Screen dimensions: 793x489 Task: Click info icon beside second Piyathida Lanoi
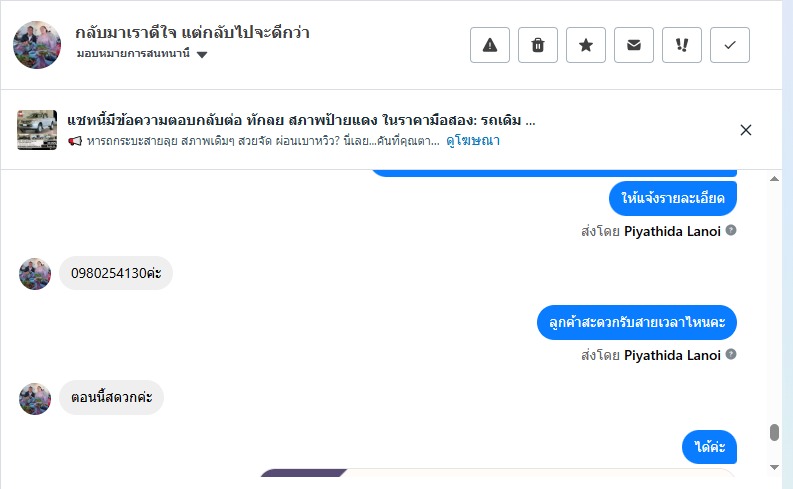click(x=731, y=355)
